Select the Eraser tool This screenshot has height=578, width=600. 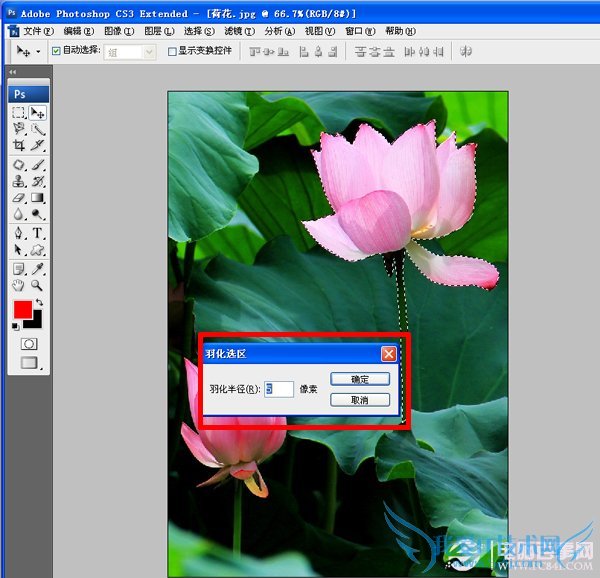click(x=18, y=199)
